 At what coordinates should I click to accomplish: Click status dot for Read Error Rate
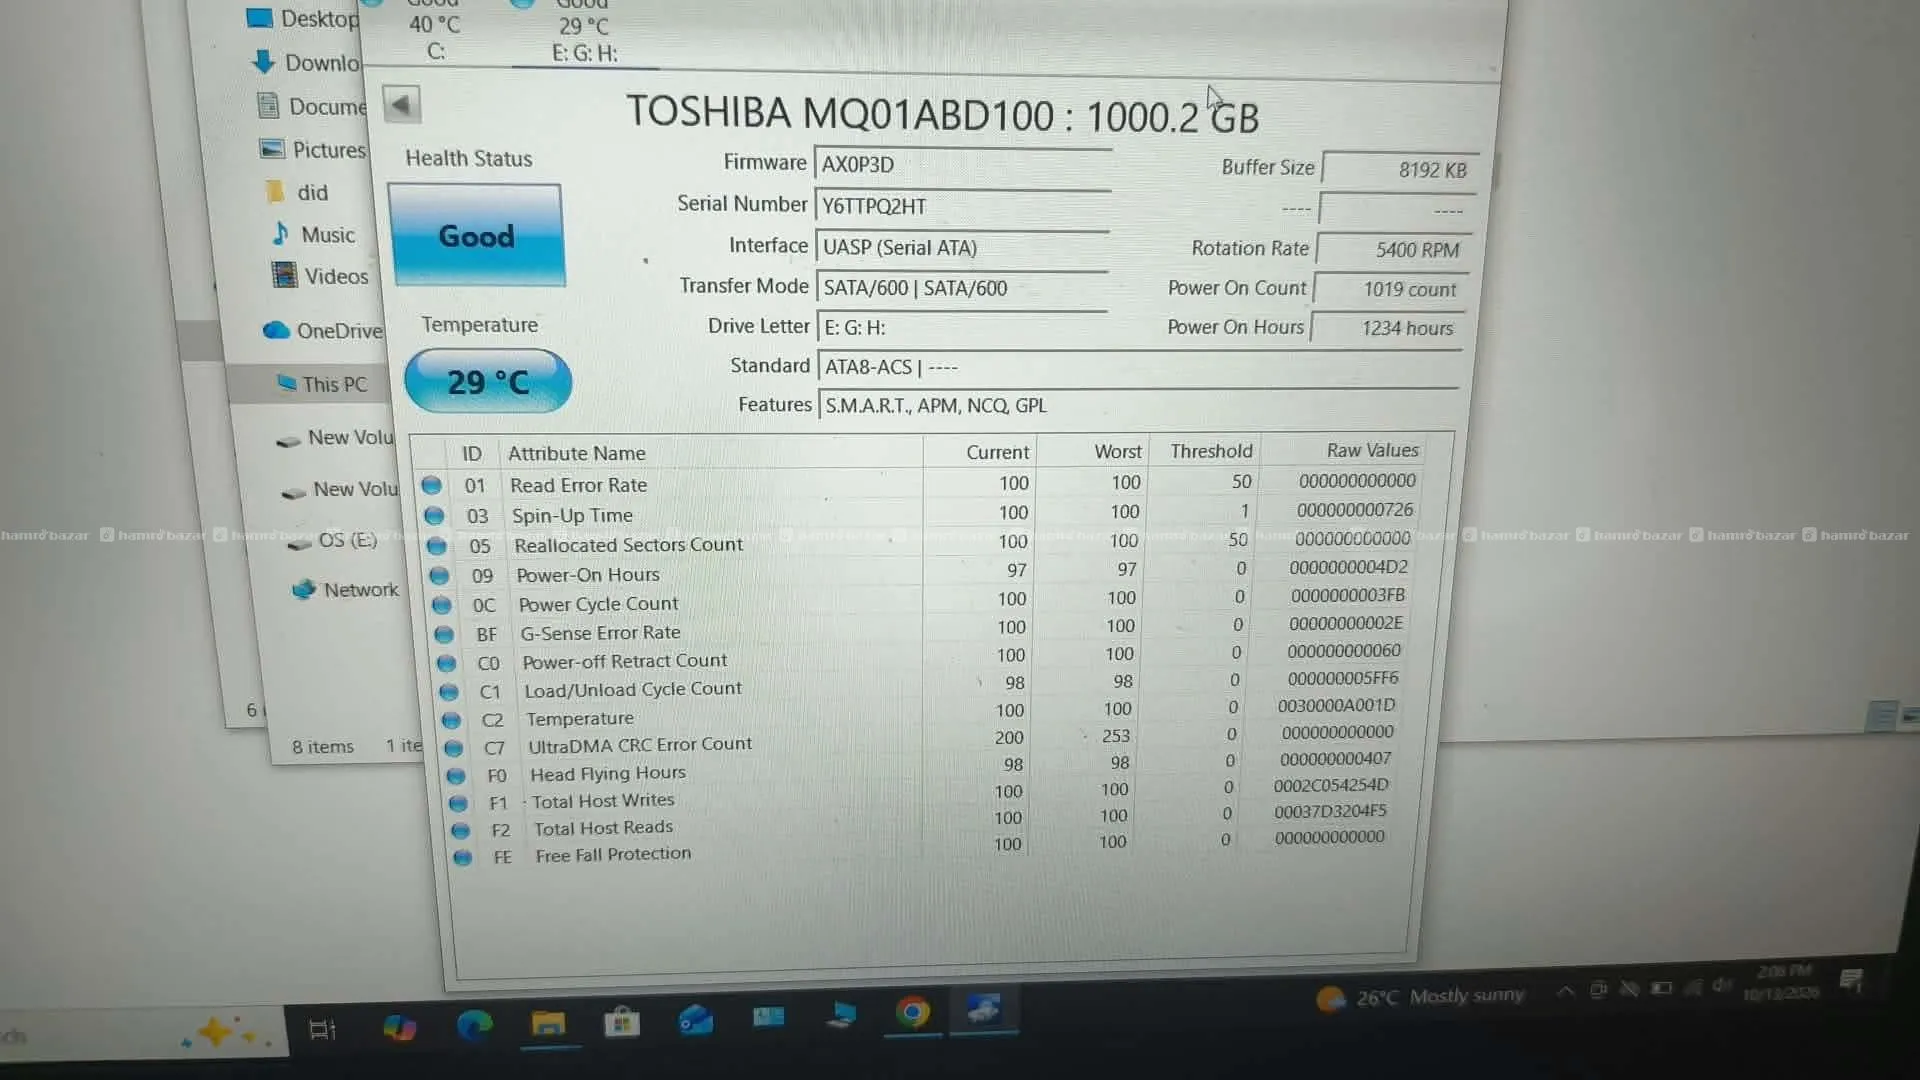pos(431,485)
